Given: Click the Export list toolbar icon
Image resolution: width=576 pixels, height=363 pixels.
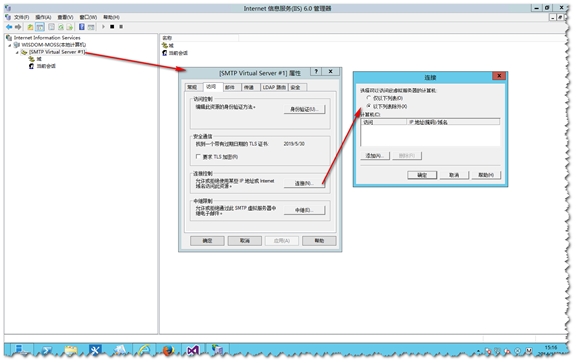Looking at the screenshot, I should tap(70, 27).
